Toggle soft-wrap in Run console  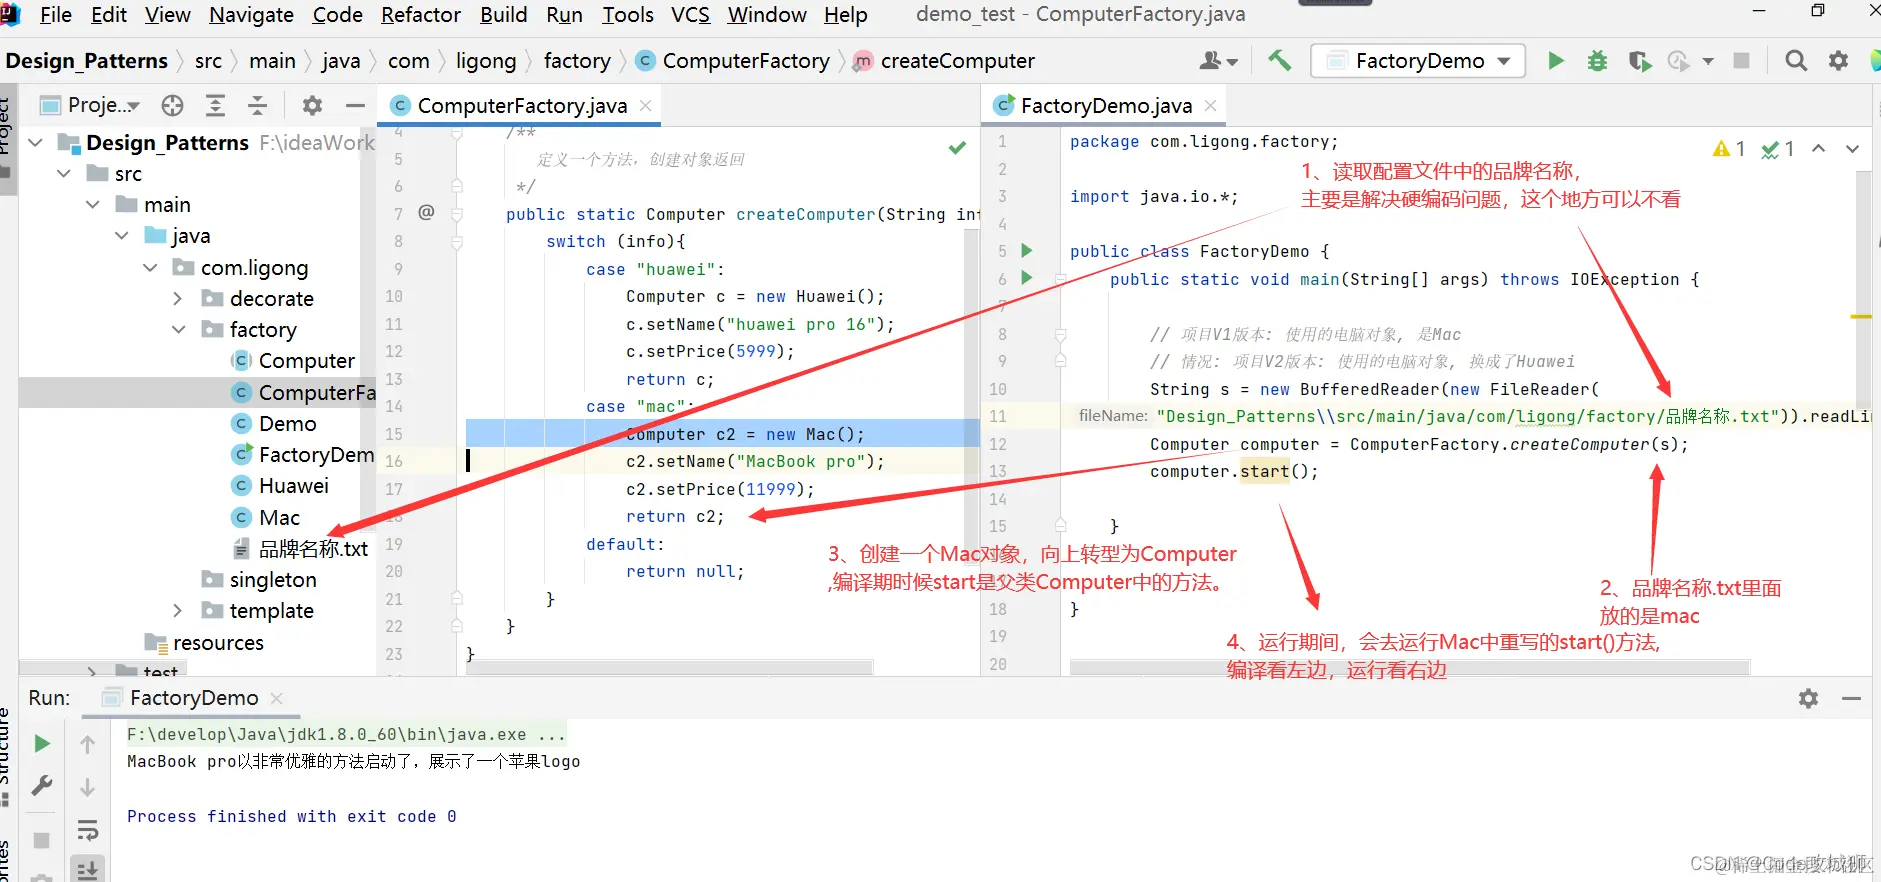pyautogui.click(x=87, y=830)
